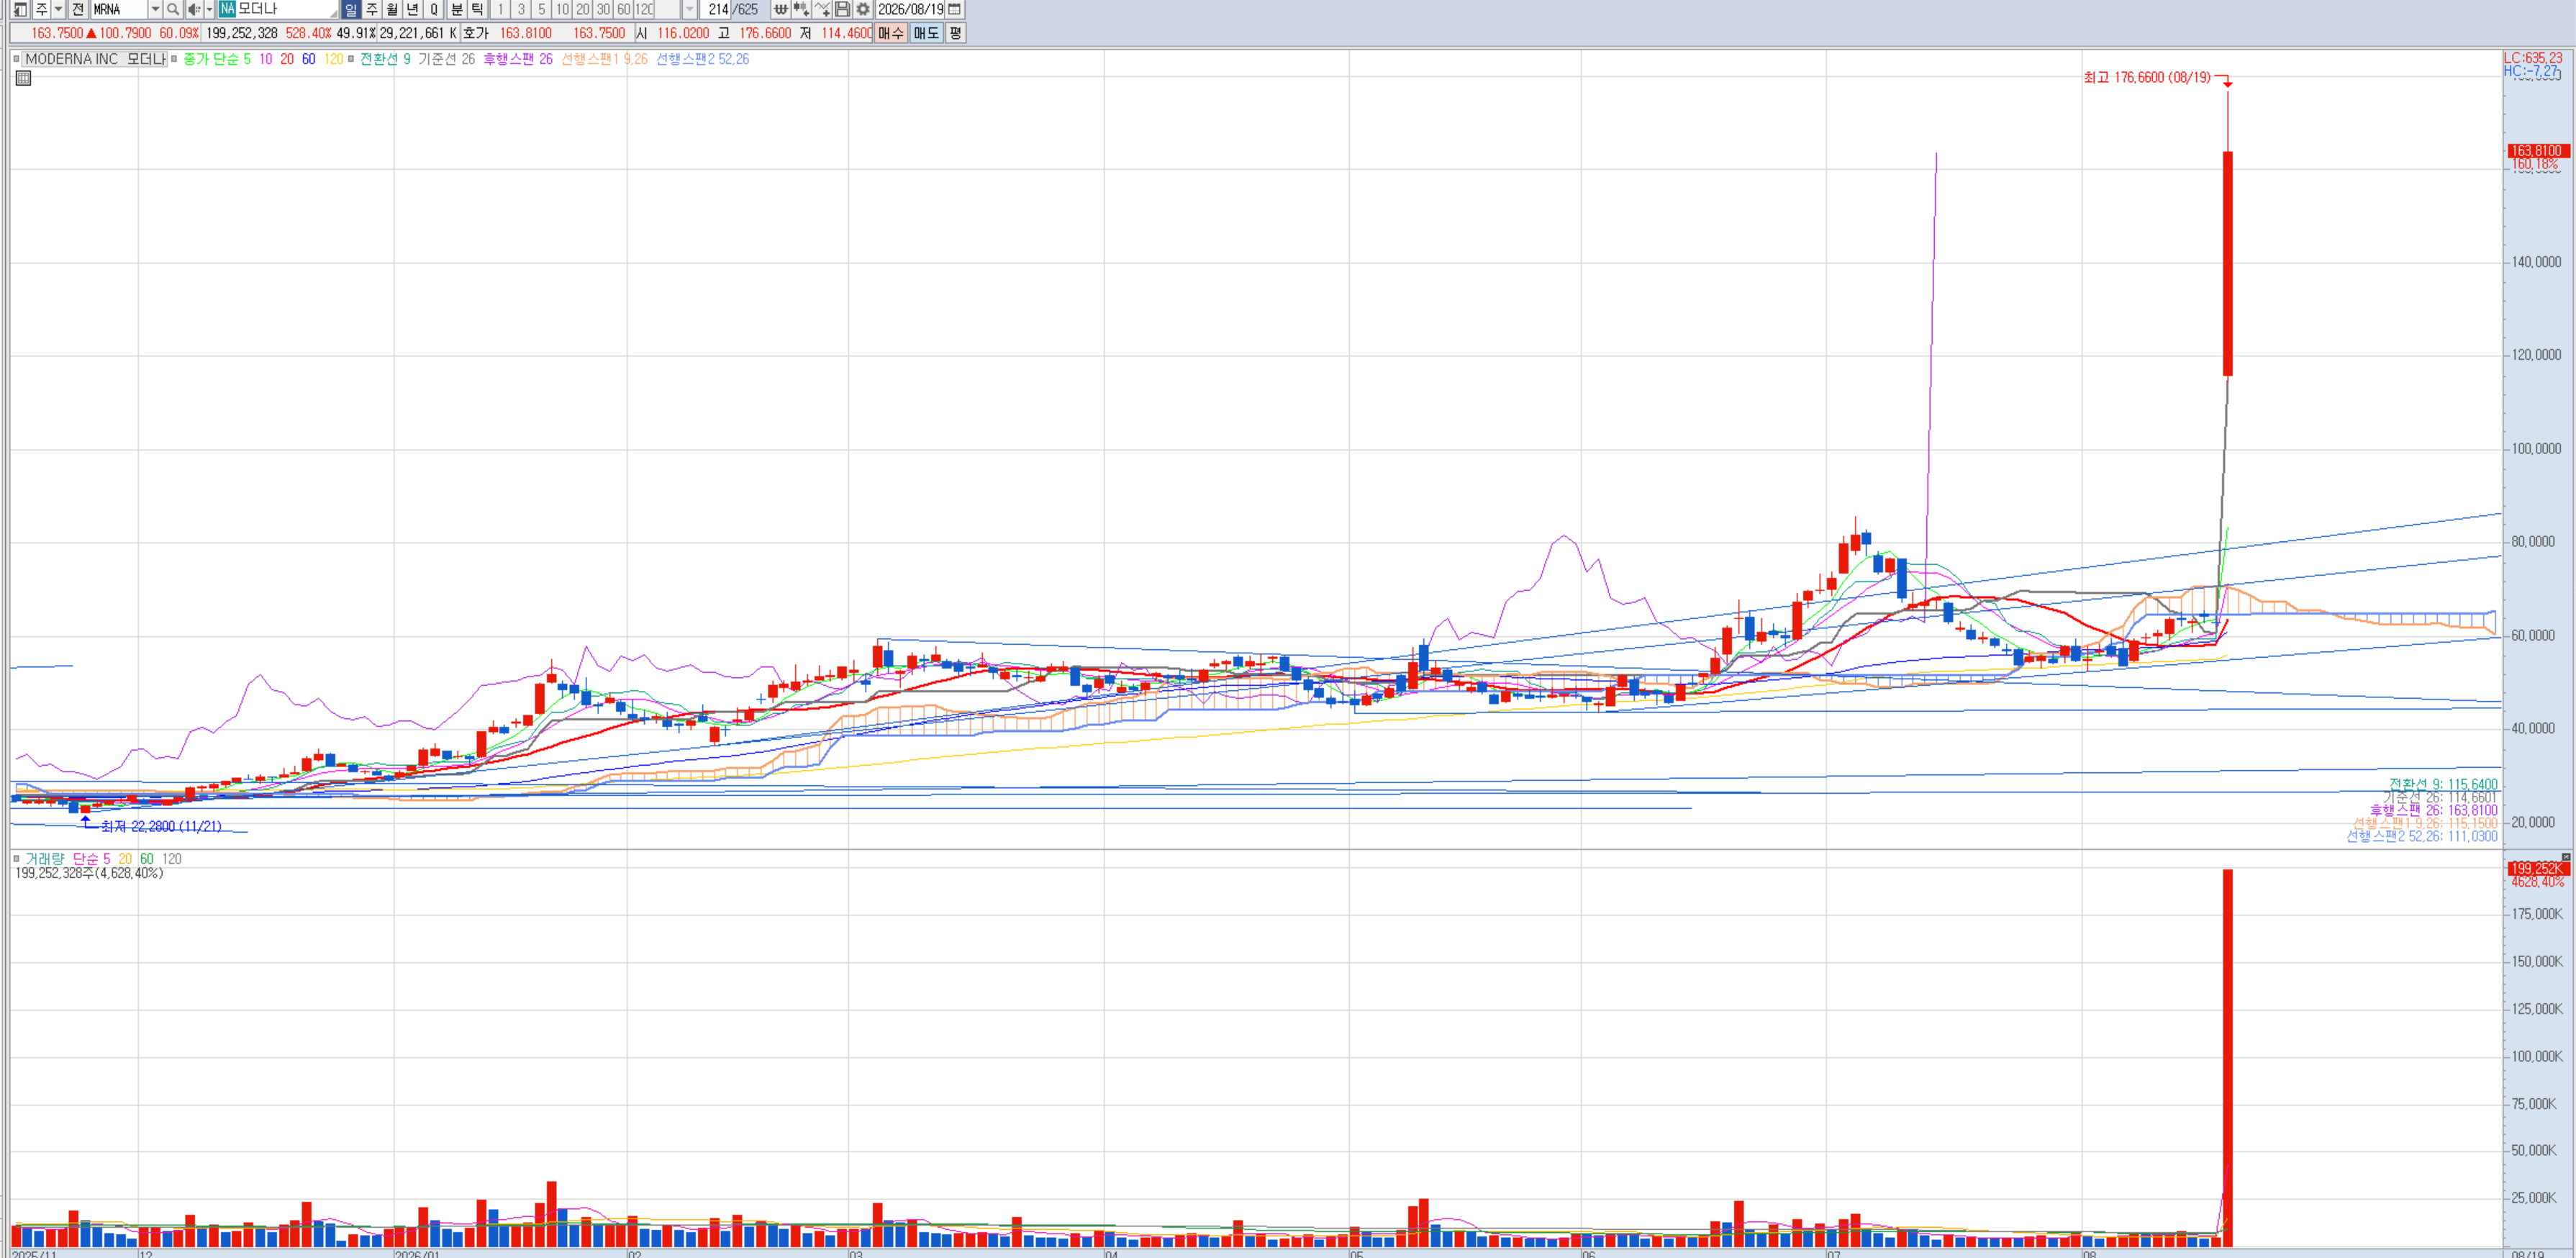Expand the ticker symbol history dropdown
Image resolution: width=2576 pixels, height=1258 pixels.
(x=155, y=9)
